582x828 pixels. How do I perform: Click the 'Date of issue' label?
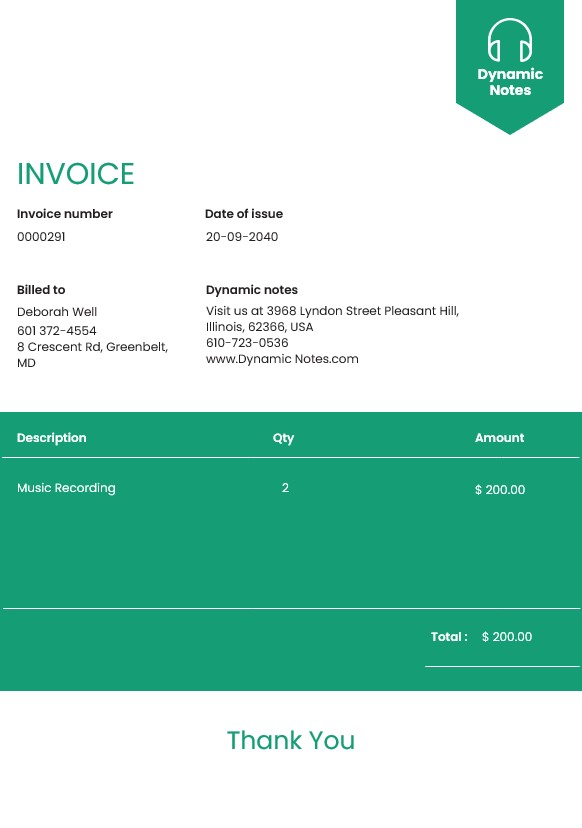(x=244, y=214)
